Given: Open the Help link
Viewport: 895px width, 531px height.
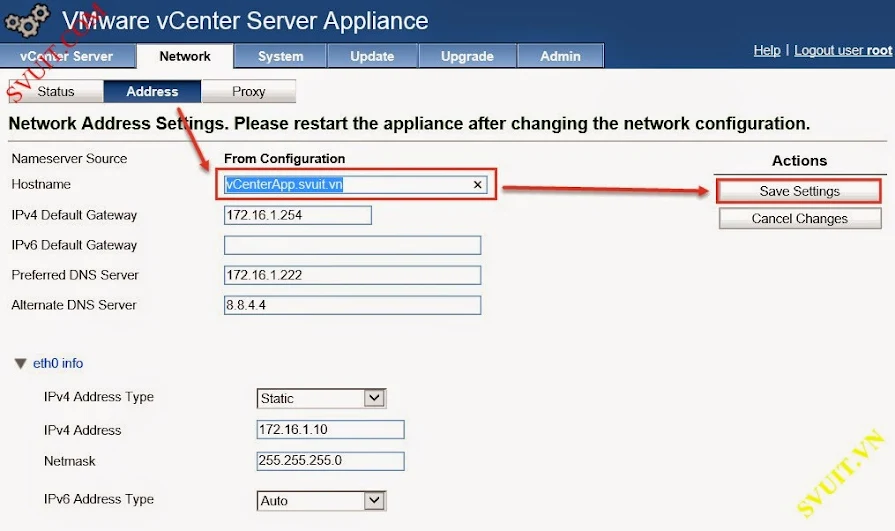Looking at the screenshot, I should (x=767, y=50).
